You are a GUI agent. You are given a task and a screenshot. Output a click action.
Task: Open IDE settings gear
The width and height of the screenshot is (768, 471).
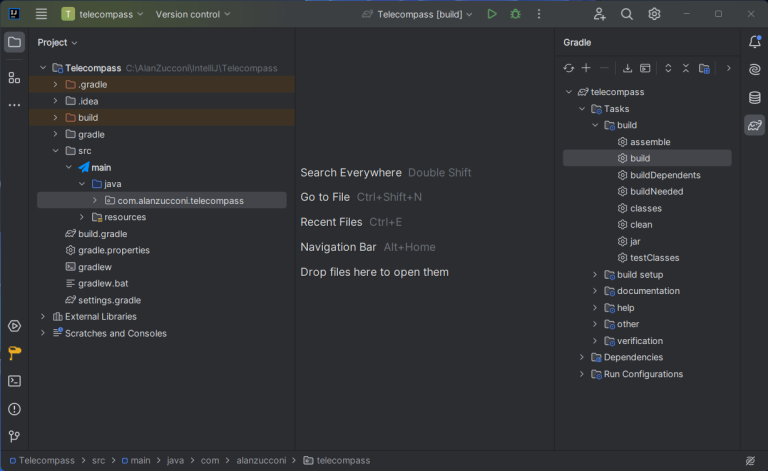[x=654, y=14]
